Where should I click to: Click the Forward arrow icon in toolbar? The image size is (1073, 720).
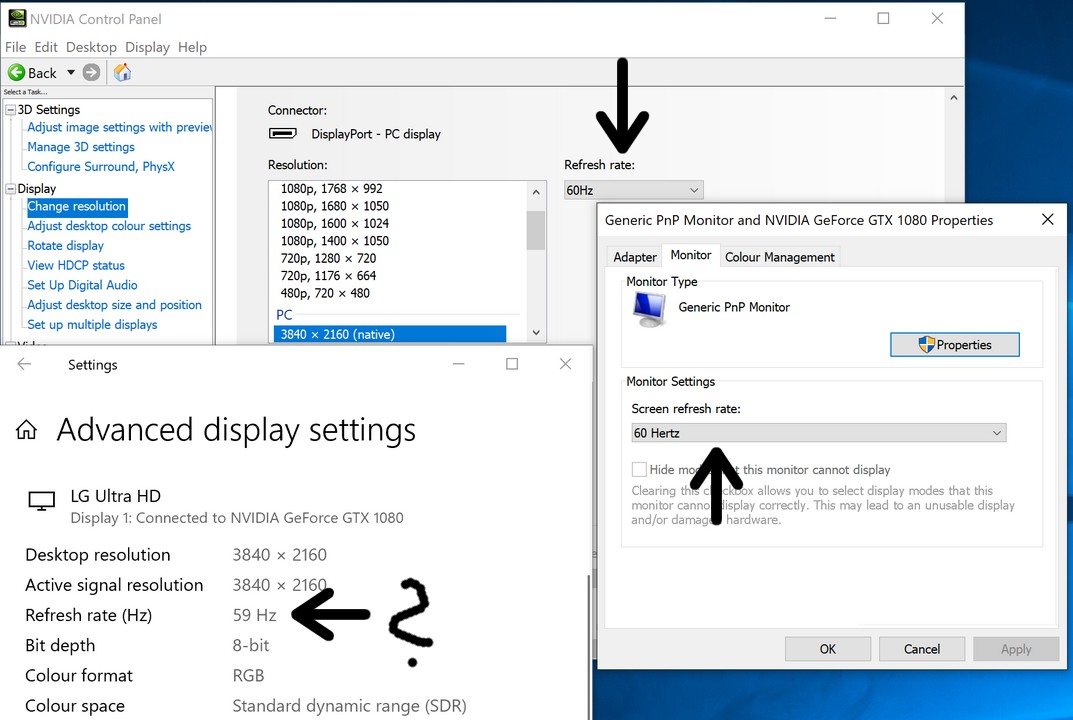[x=91, y=72]
